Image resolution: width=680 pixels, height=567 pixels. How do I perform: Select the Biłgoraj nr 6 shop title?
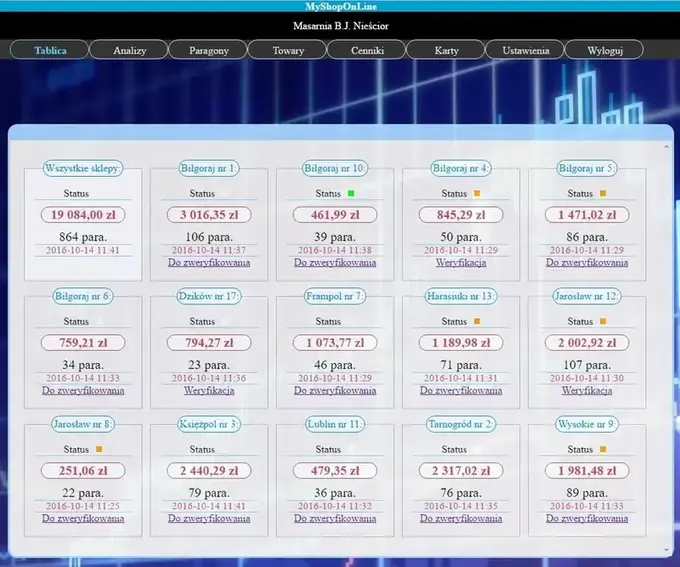83,296
